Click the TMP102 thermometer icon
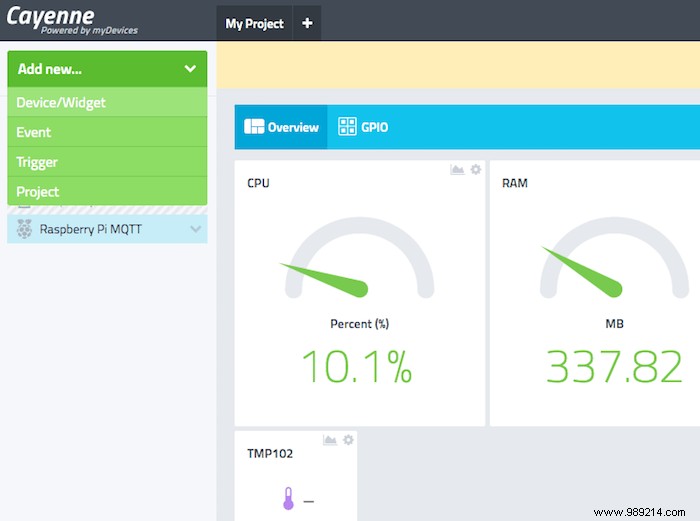The width and height of the screenshot is (700, 521). (288, 498)
